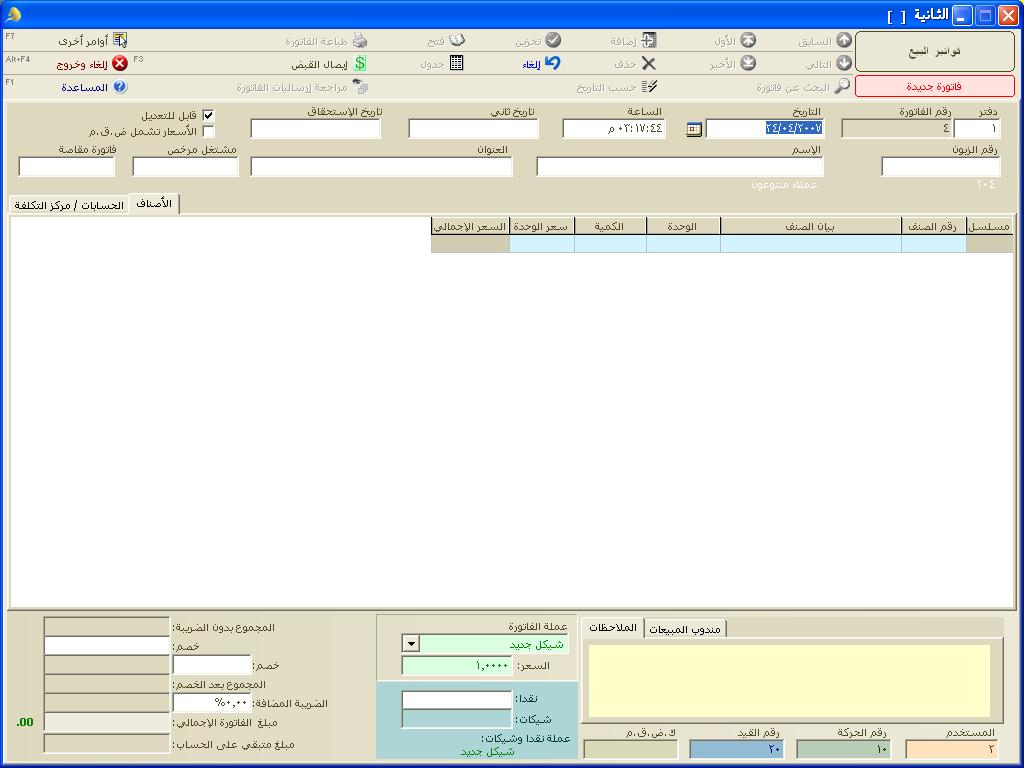
Task: Uncheck the editable (قابل للتعديل) checkbox
Action: (208, 116)
